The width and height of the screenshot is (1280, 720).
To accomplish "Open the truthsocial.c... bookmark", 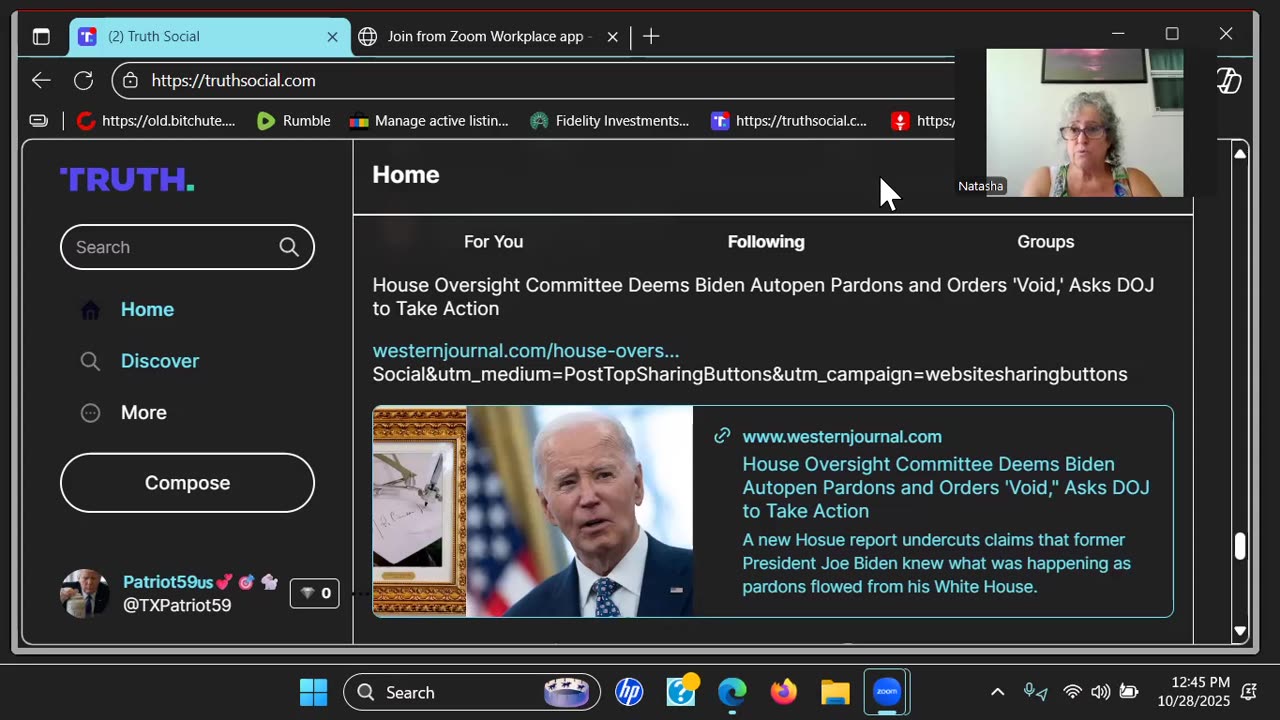I will click(x=789, y=121).
